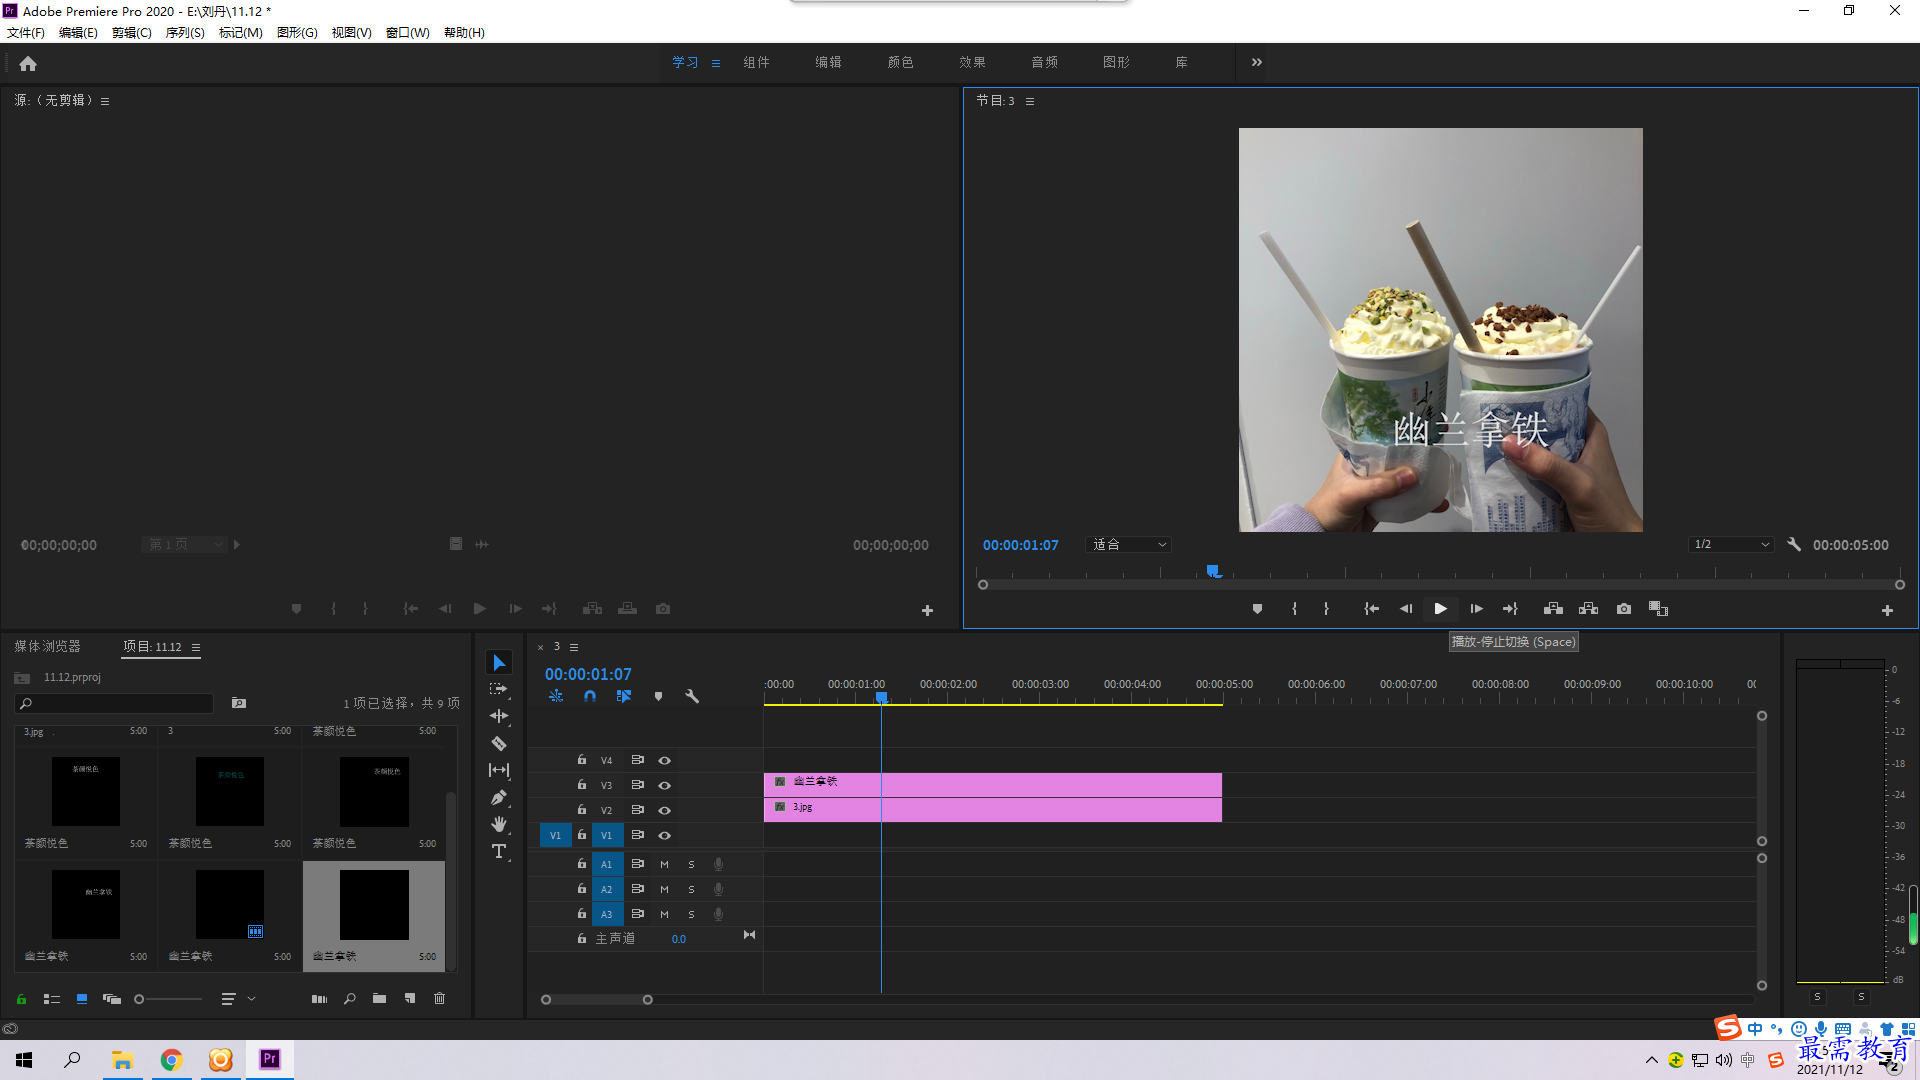1920x1080 pixels.
Task: Toggle V3 track visibility eye
Action: pos(664,785)
